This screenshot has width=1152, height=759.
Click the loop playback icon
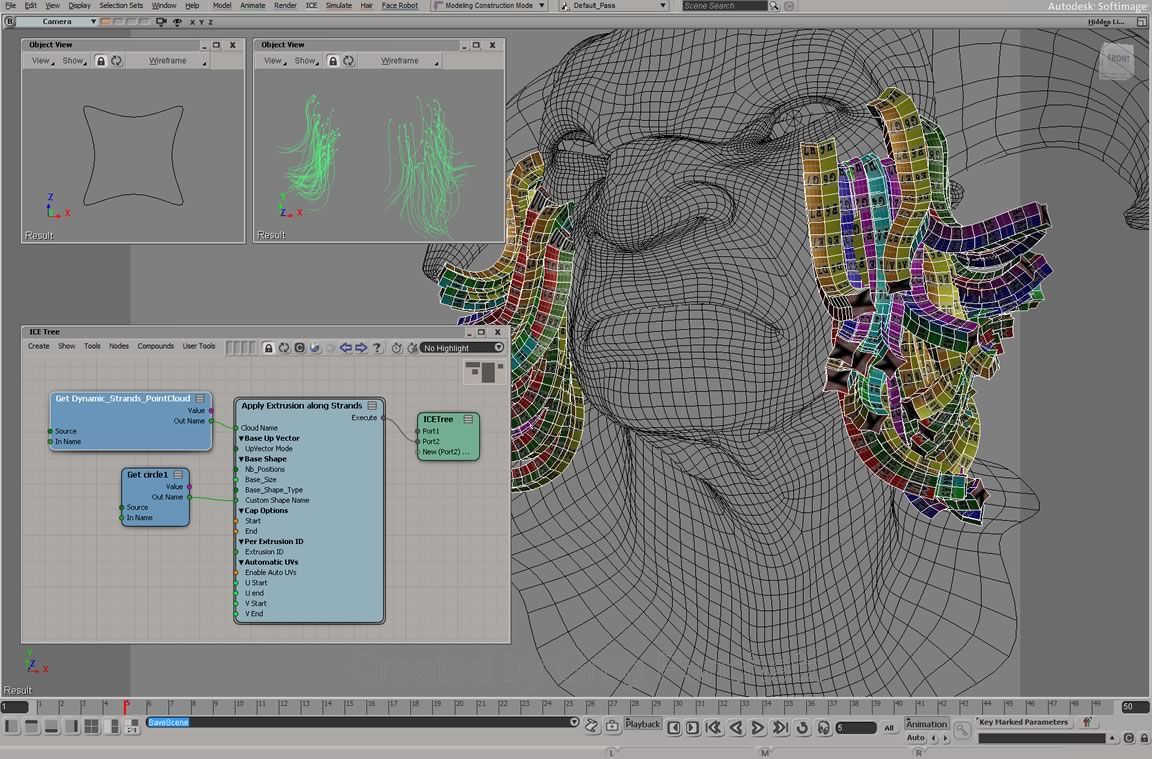point(803,725)
